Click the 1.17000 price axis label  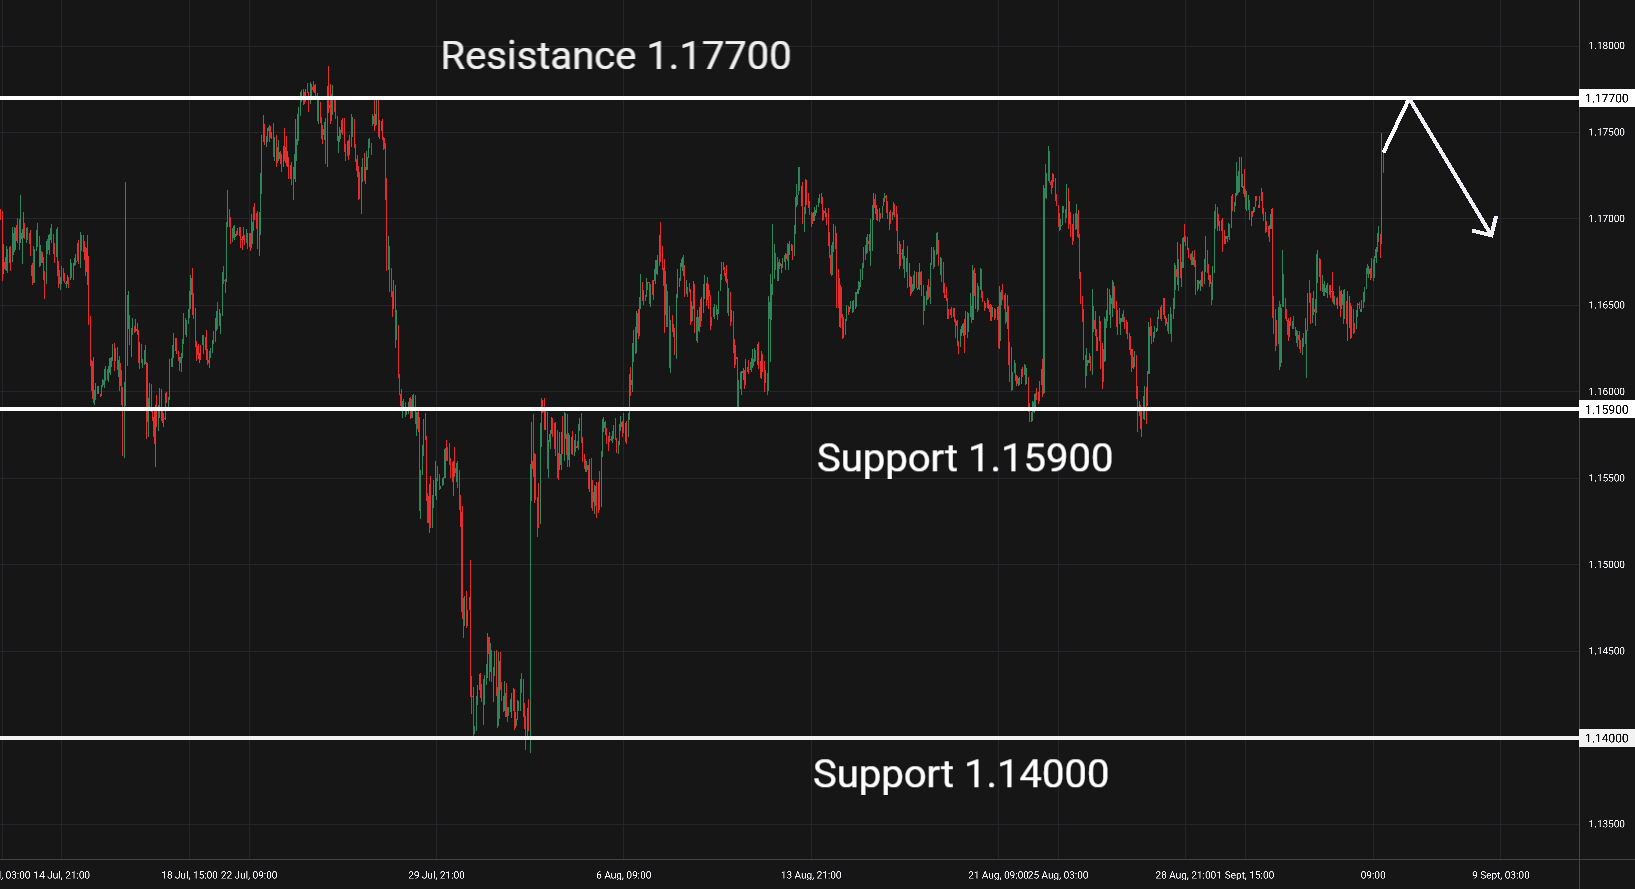(x=1606, y=219)
